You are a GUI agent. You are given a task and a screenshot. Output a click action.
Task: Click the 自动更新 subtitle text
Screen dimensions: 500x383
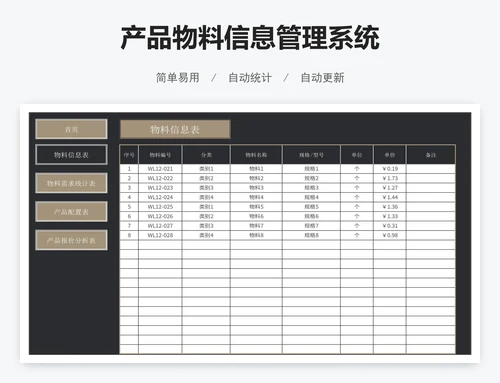click(x=322, y=78)
